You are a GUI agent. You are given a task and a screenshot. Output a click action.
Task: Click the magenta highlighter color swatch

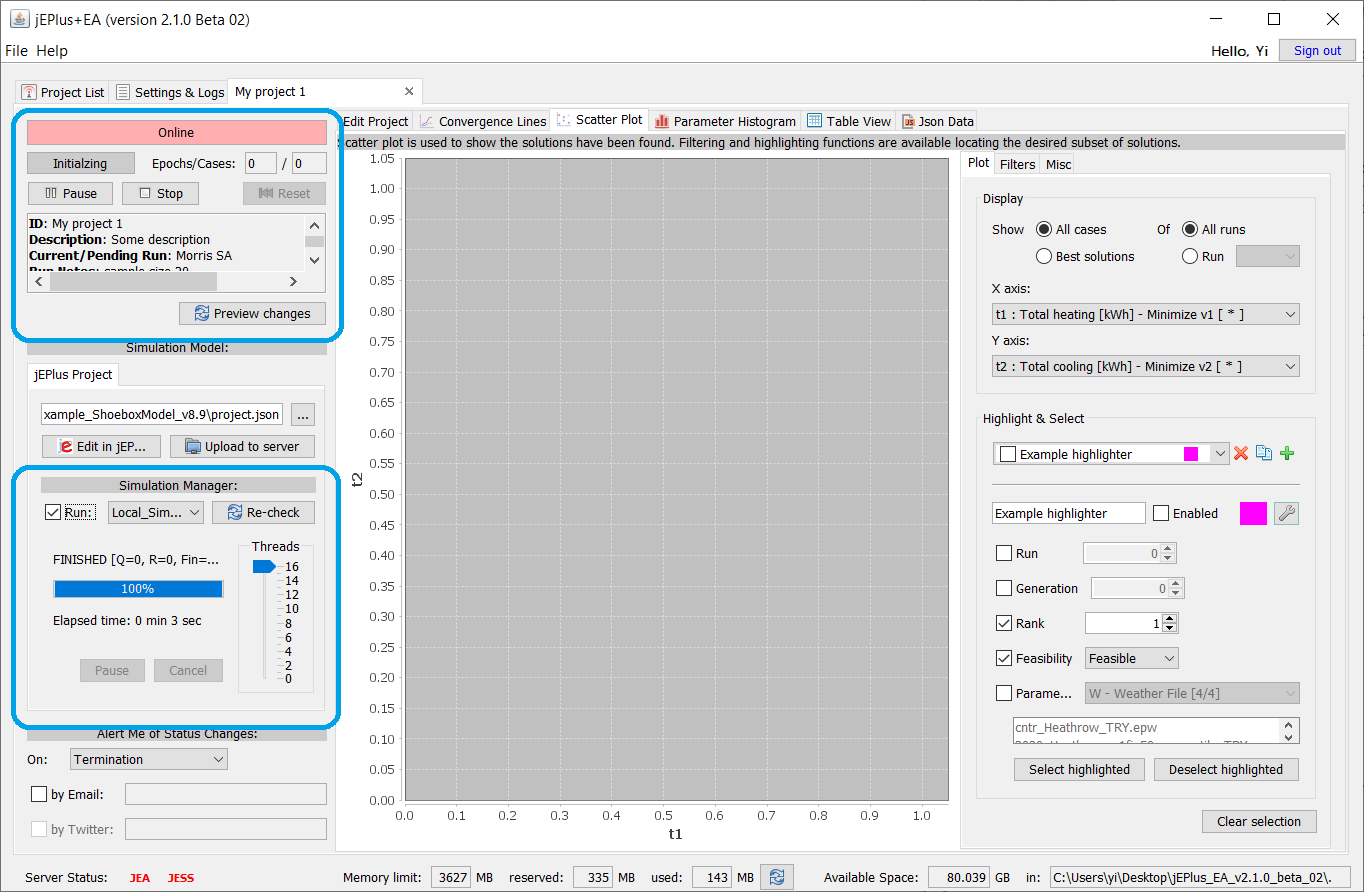[1253, 513]
